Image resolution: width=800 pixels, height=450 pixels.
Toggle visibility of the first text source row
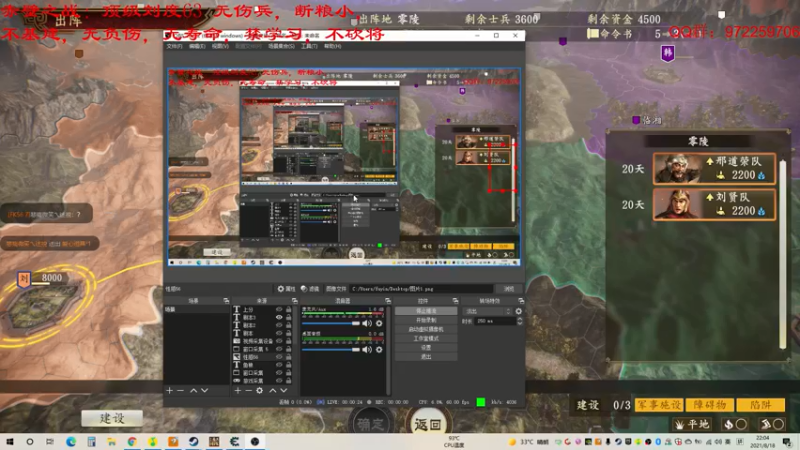pos(279,310)
